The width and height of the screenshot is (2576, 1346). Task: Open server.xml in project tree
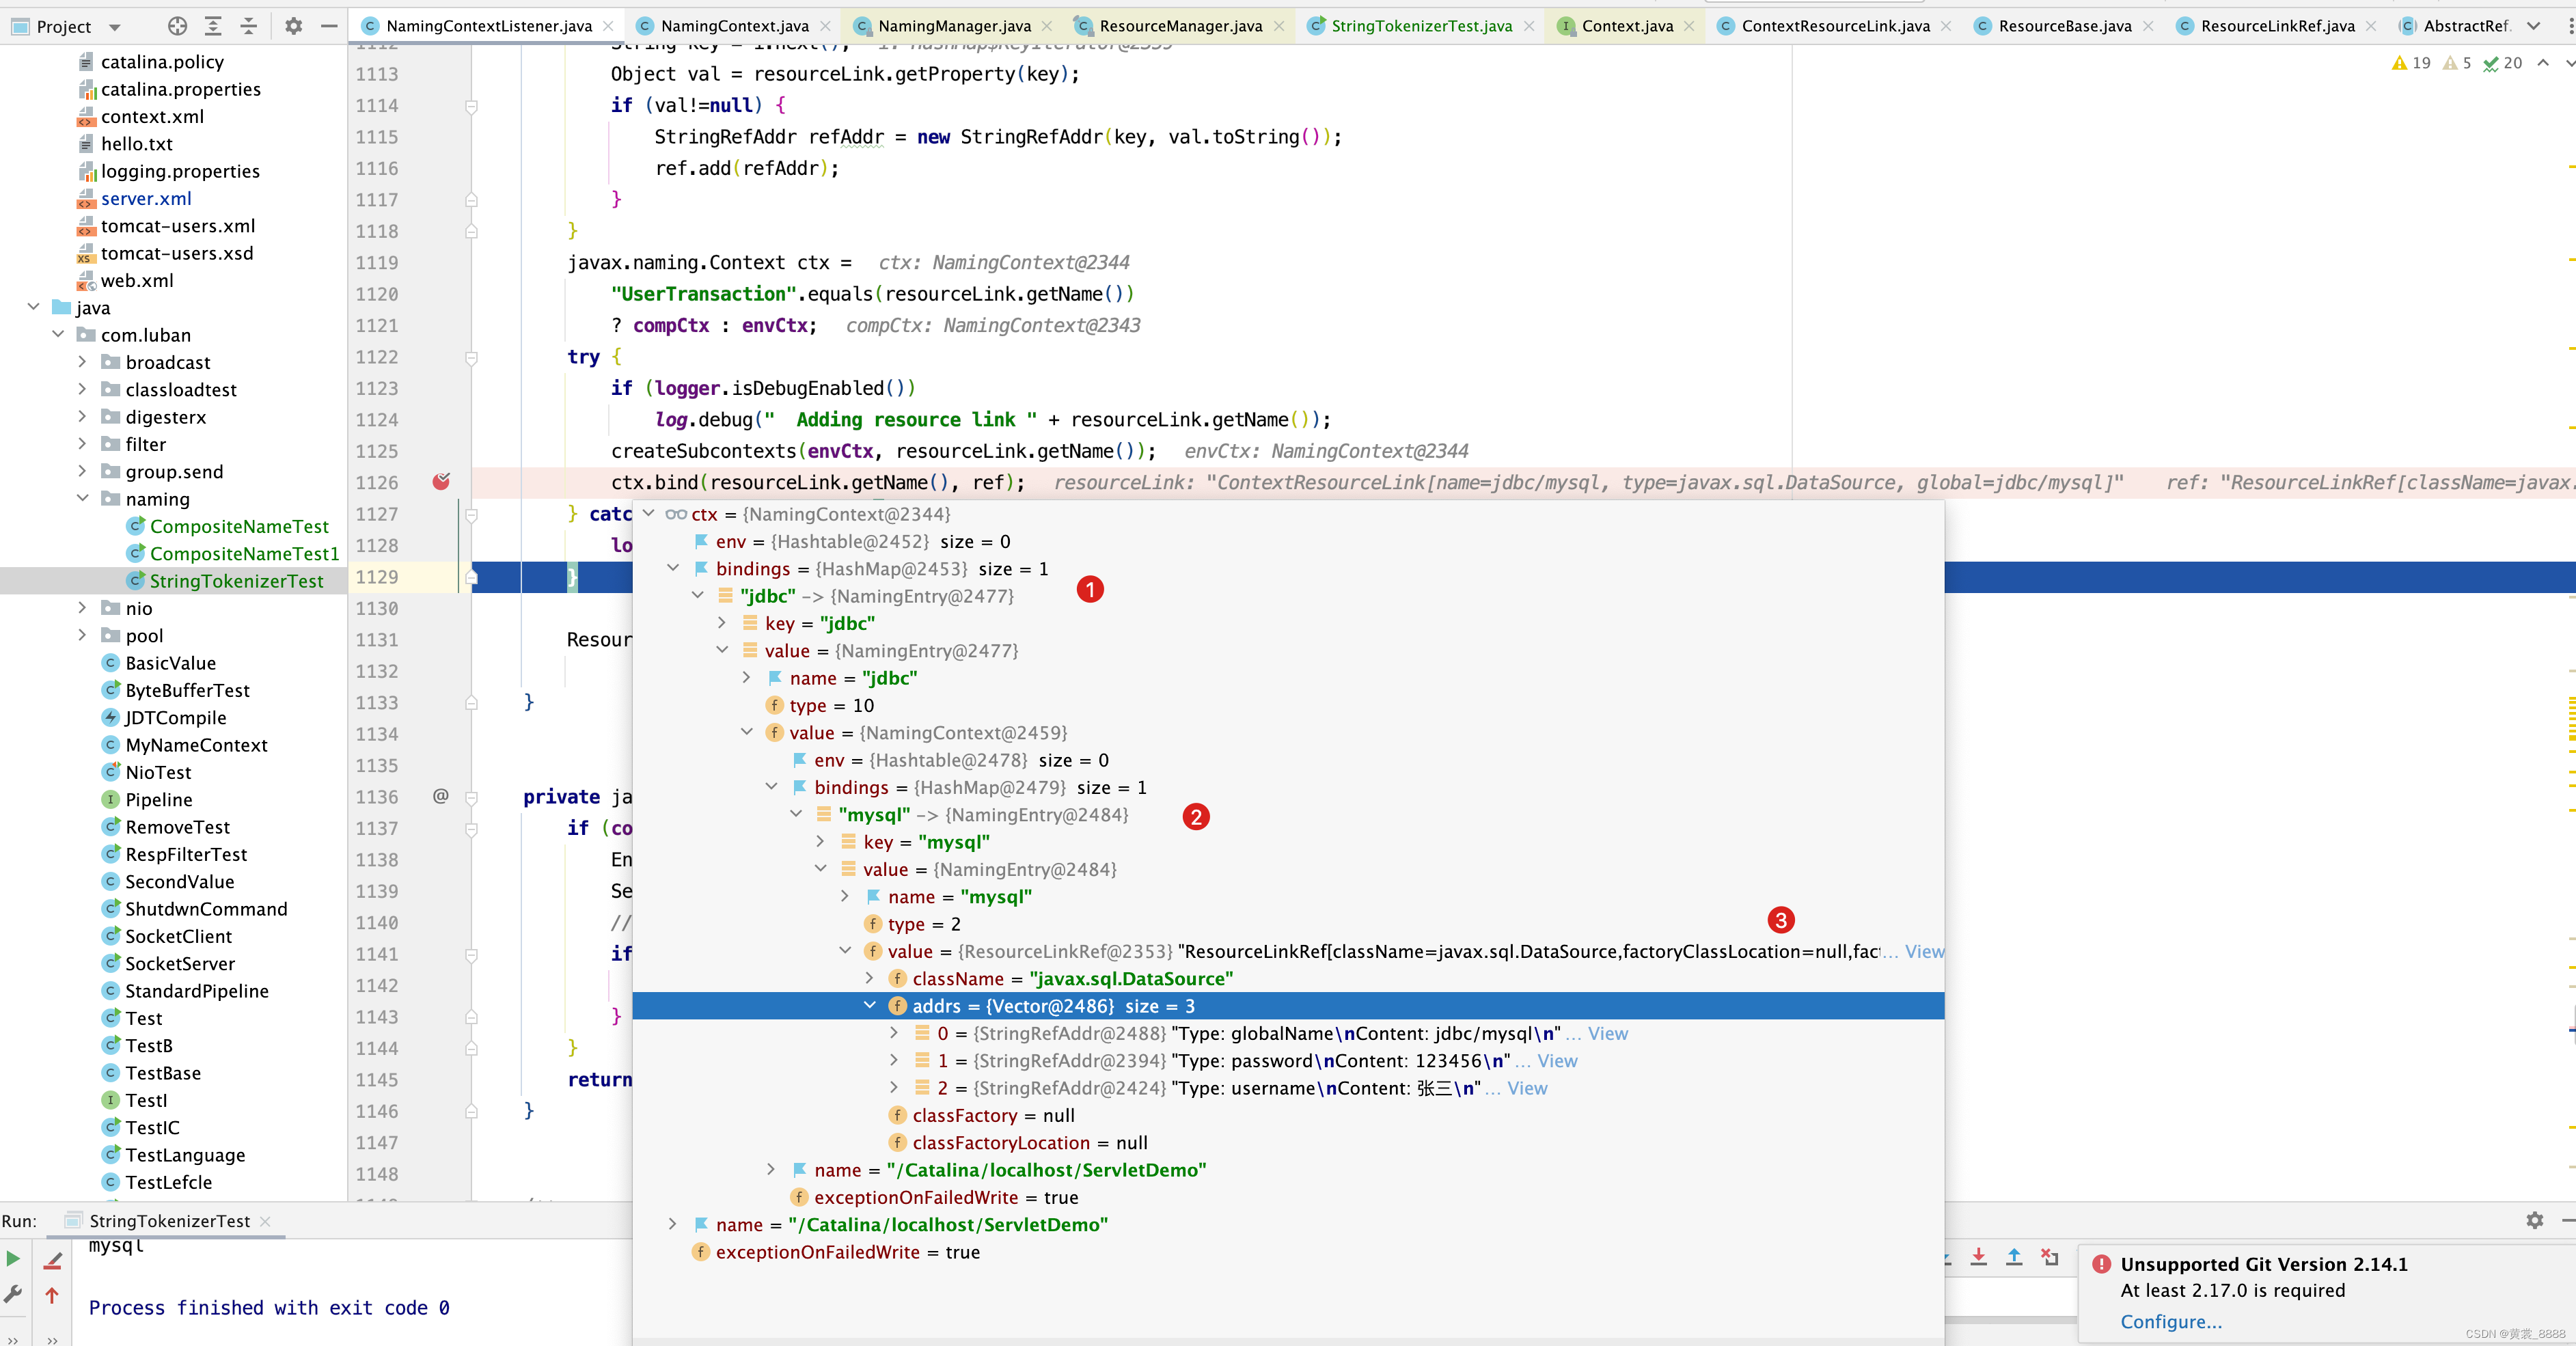(146, 198)
